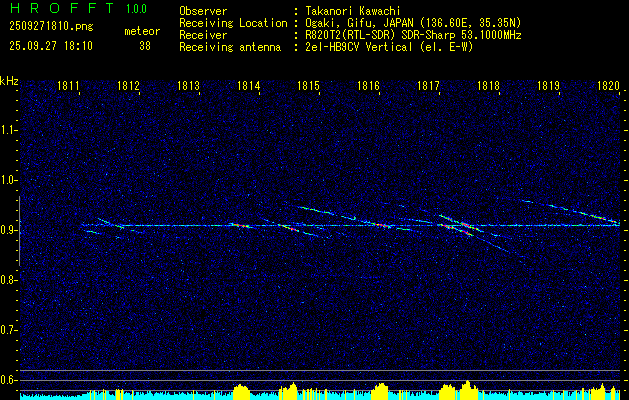Click the observer name Takanori Kawachi
The image size is (629, 400).
coord(353,11)
